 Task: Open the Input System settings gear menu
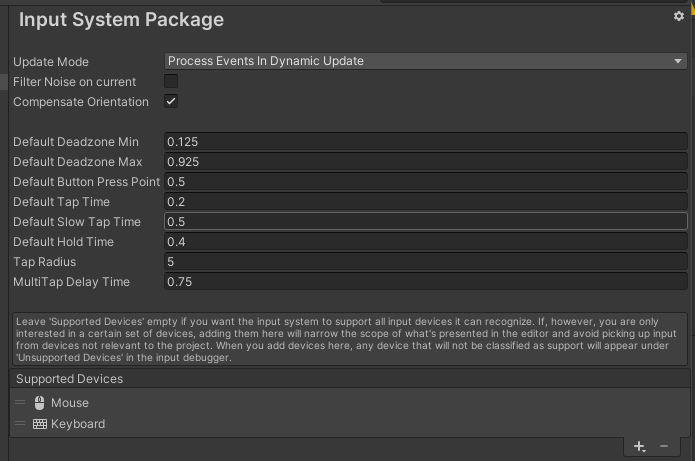click(679, 16)
